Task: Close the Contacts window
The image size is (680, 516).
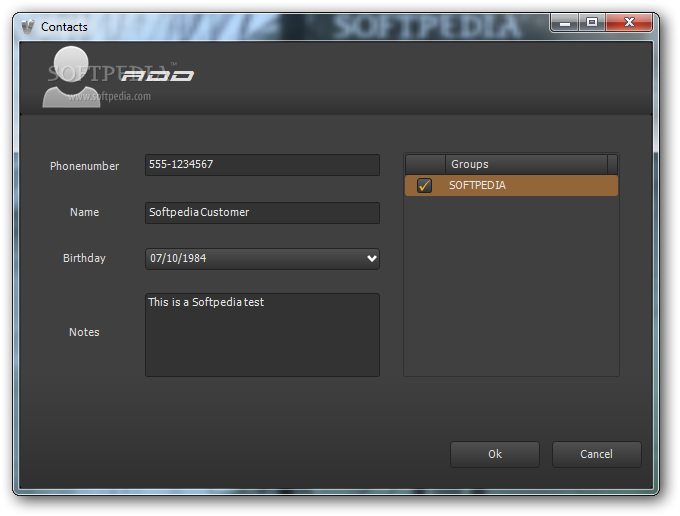Action: (629, 23)
